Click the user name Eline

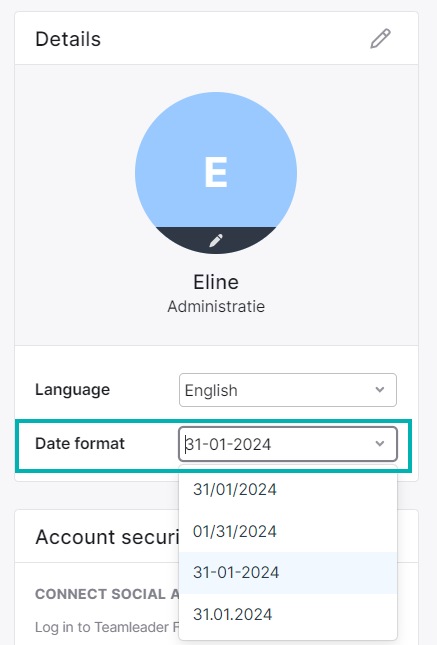(x=216, y=282)
